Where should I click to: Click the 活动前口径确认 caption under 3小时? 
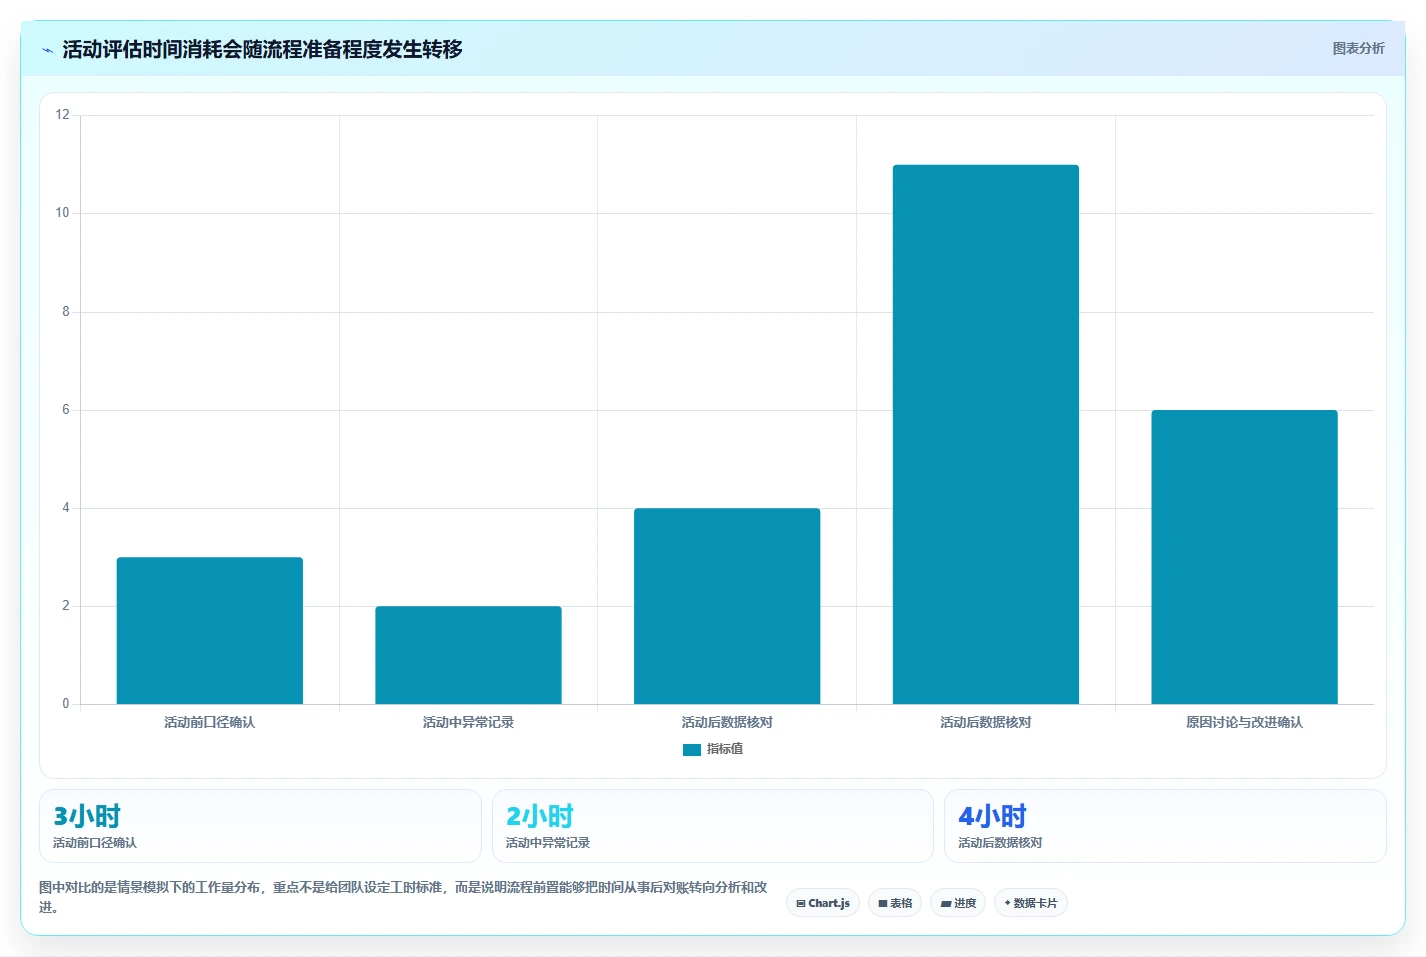click(95, 843)
